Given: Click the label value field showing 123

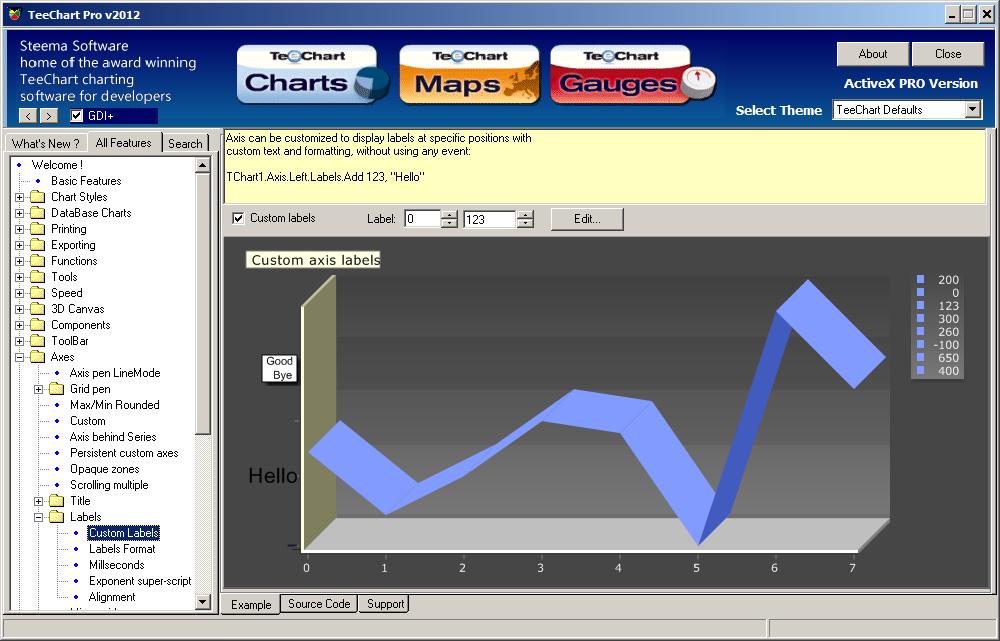Looking at the screenshot, I should pos(490,219).
